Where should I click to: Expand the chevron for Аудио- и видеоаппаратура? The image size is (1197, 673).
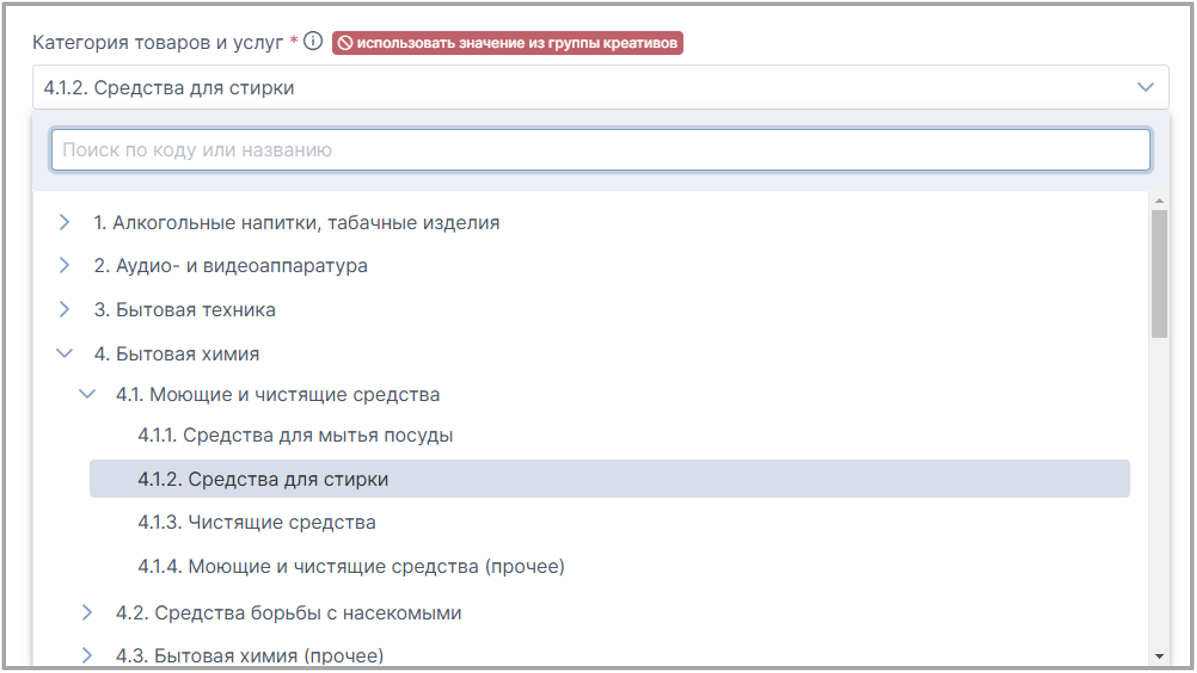coord(65,266)
